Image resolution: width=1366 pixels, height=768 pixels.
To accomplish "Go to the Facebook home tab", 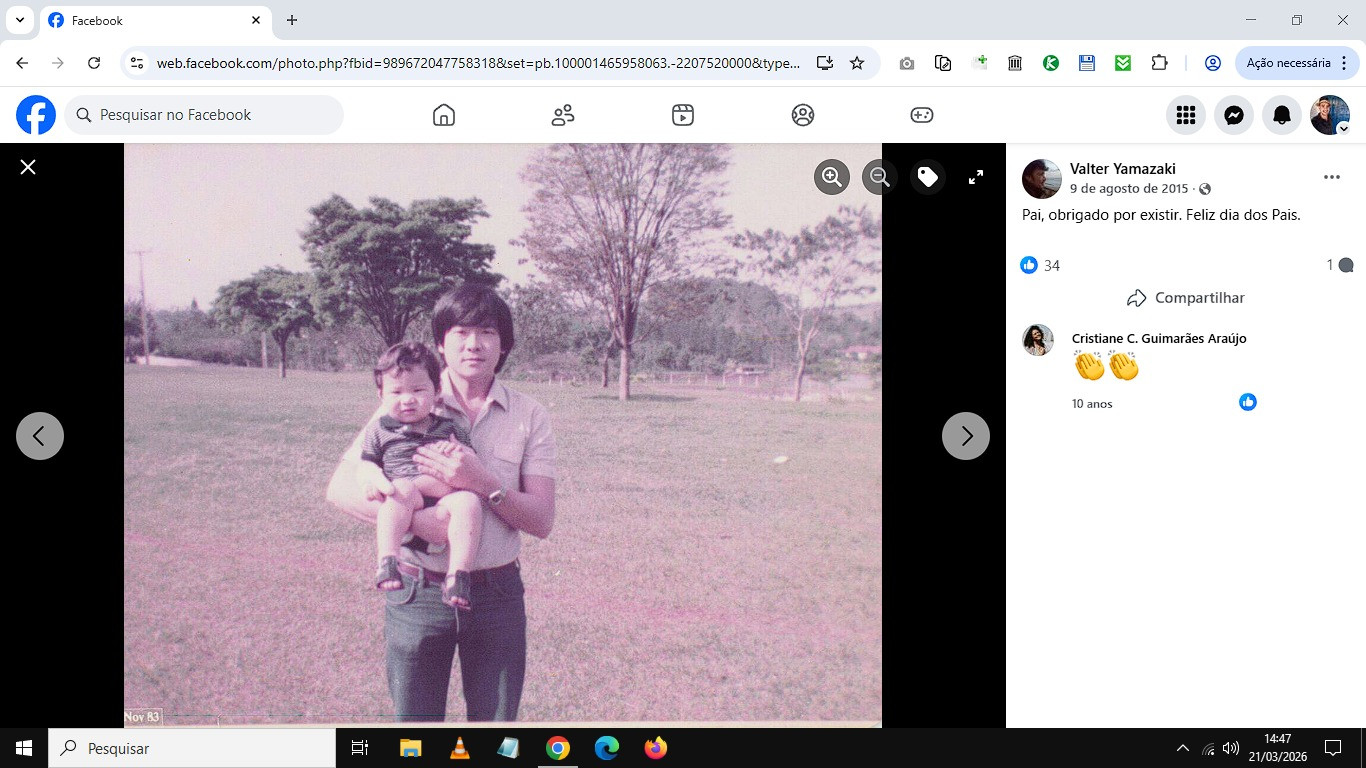I will tap(444, 115).
